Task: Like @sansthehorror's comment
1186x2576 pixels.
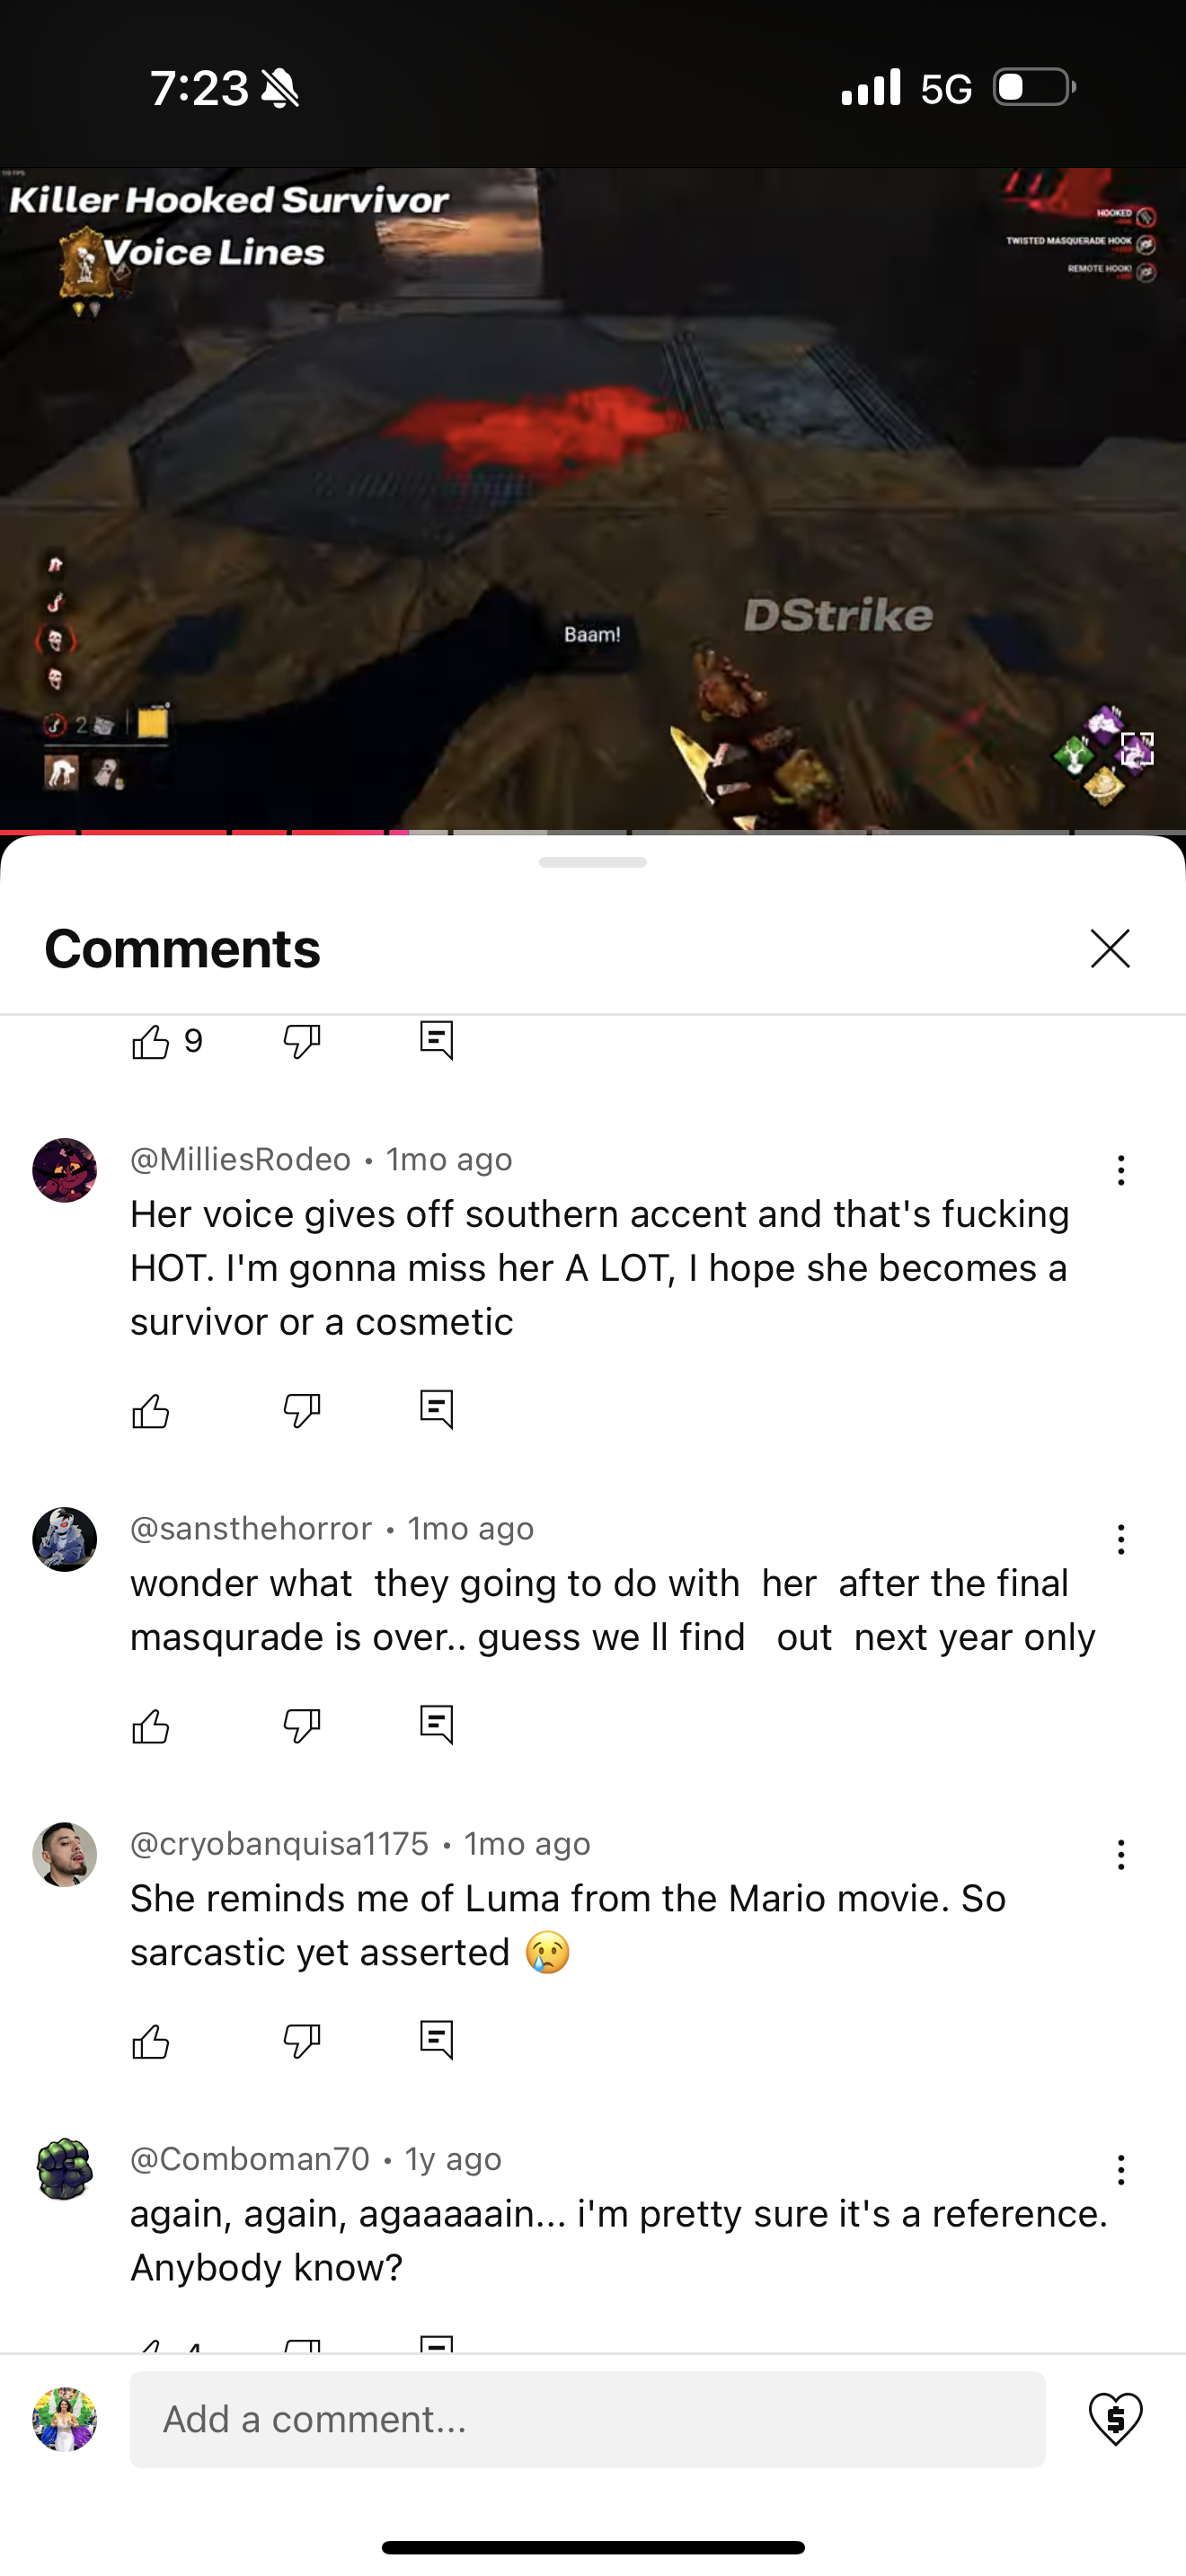Action: tap(151, 1726)
